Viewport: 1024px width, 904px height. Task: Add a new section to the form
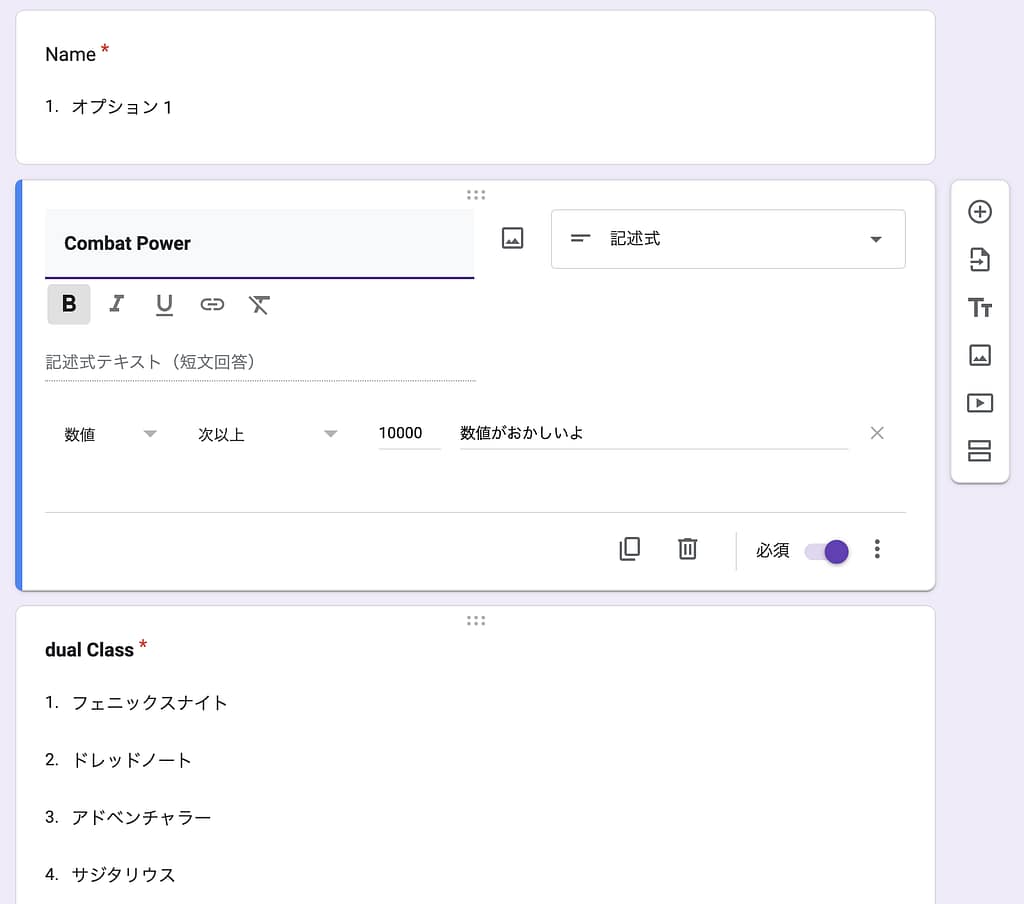tap(980, 451)
